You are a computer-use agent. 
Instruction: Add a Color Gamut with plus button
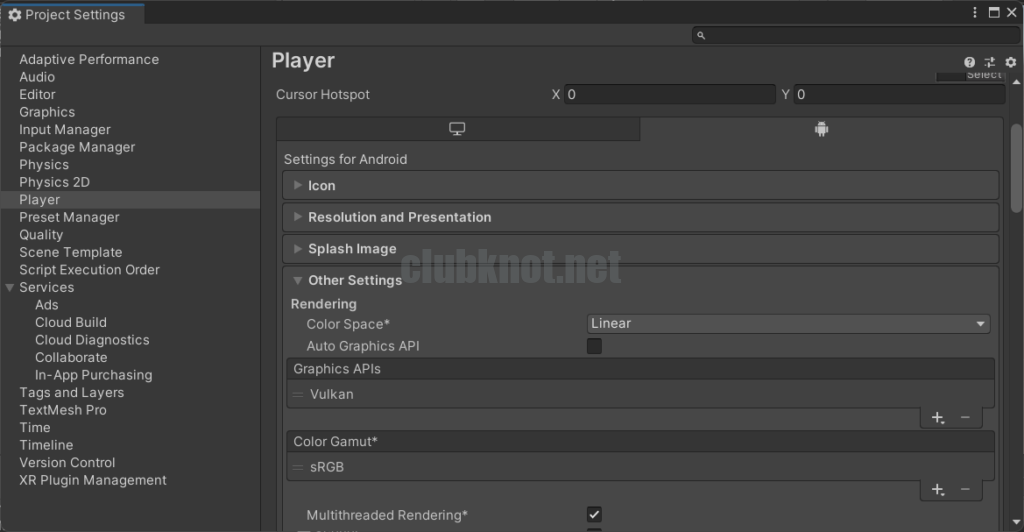pyautogui.click(x=937, y=489)
